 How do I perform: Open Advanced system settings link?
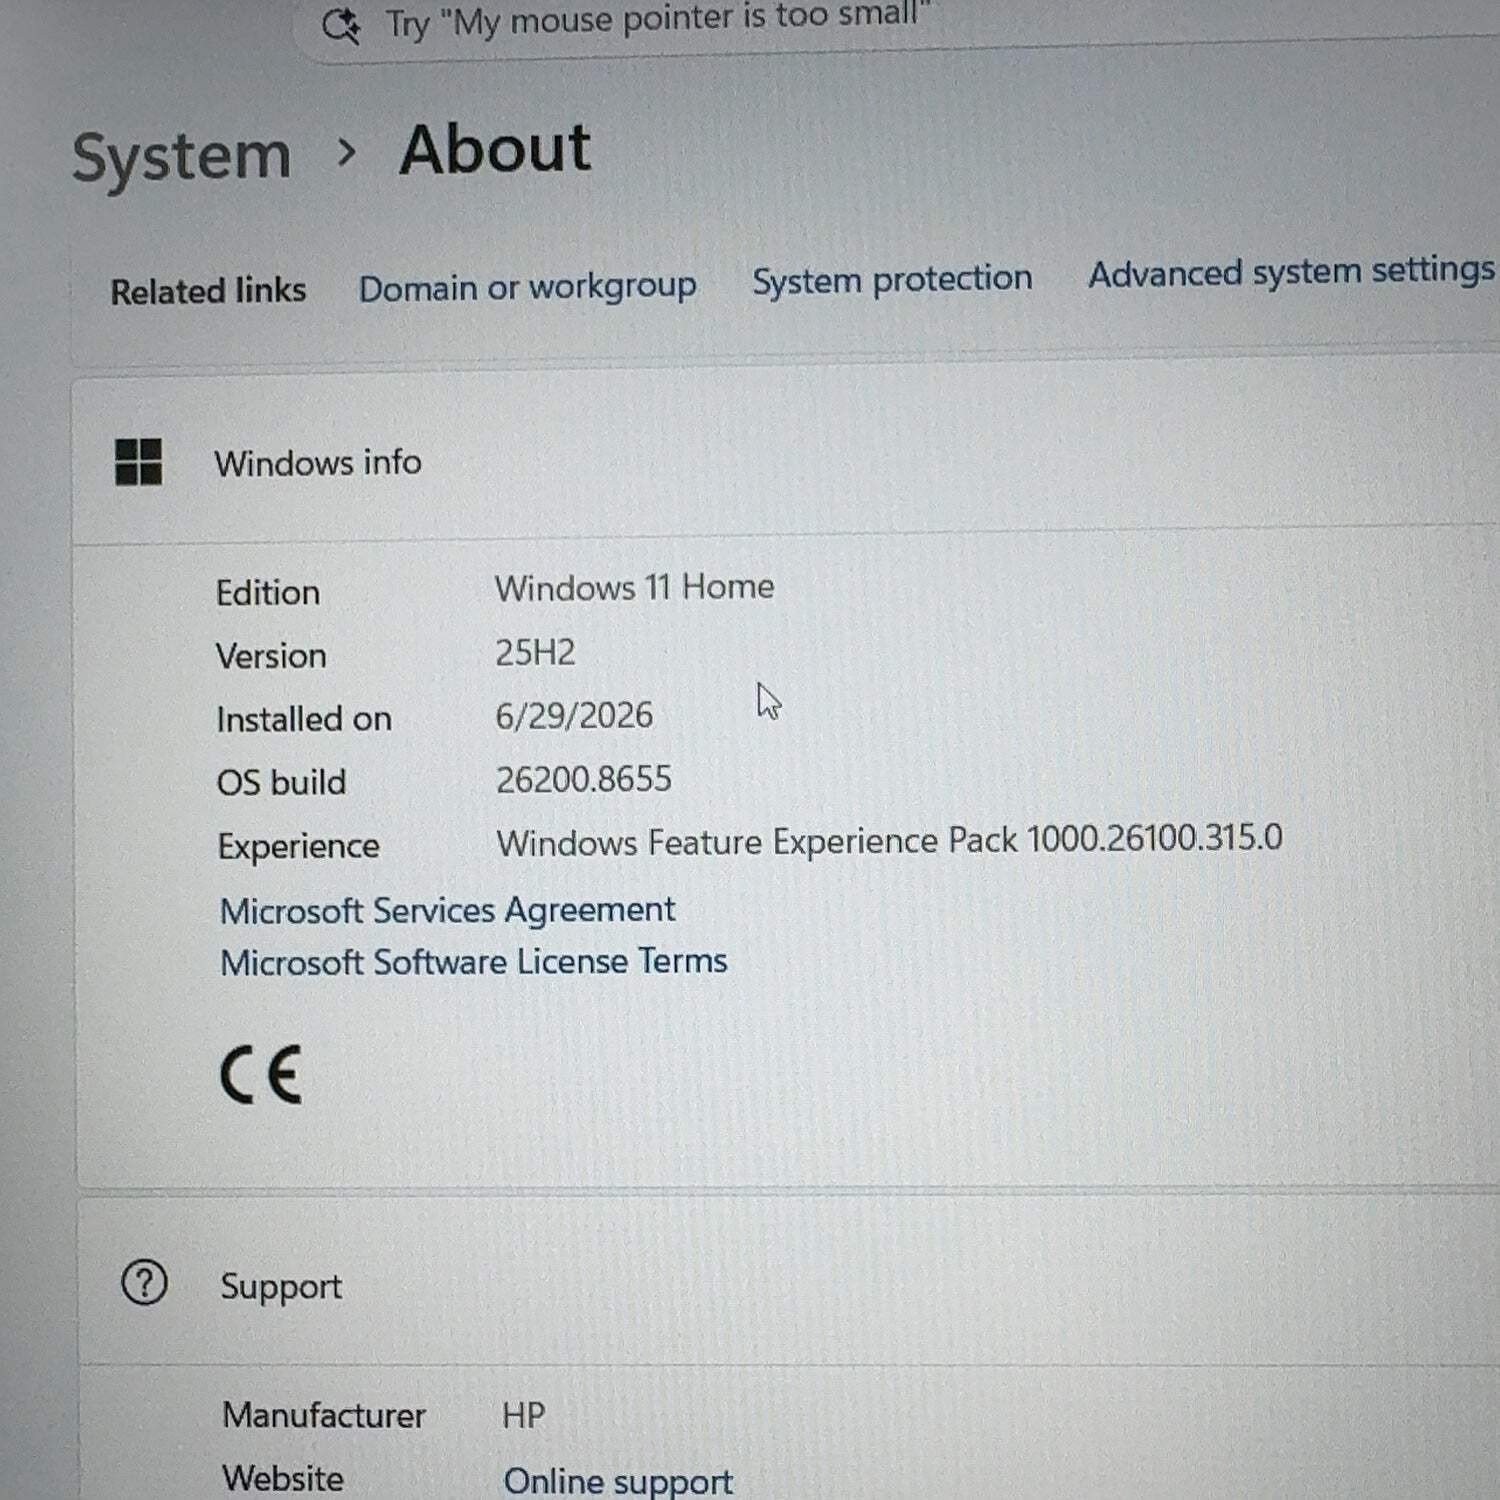coord(1291,272)
